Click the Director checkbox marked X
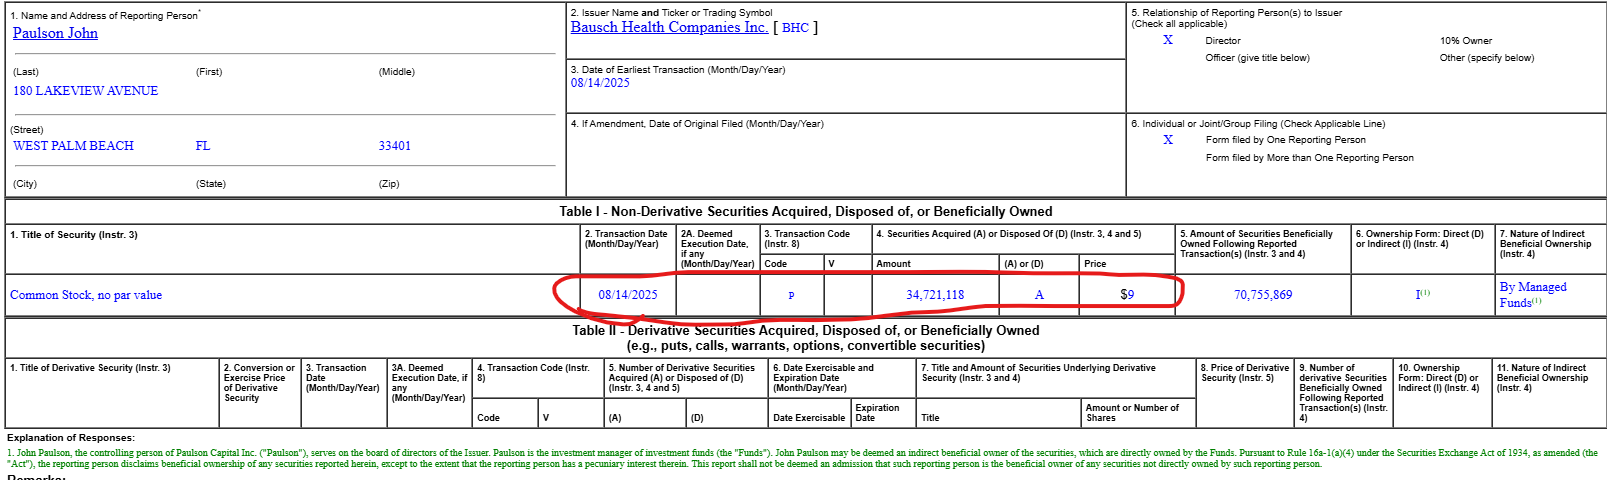Viewport: 1607px width, 480px height. [x=1167, y=40]
